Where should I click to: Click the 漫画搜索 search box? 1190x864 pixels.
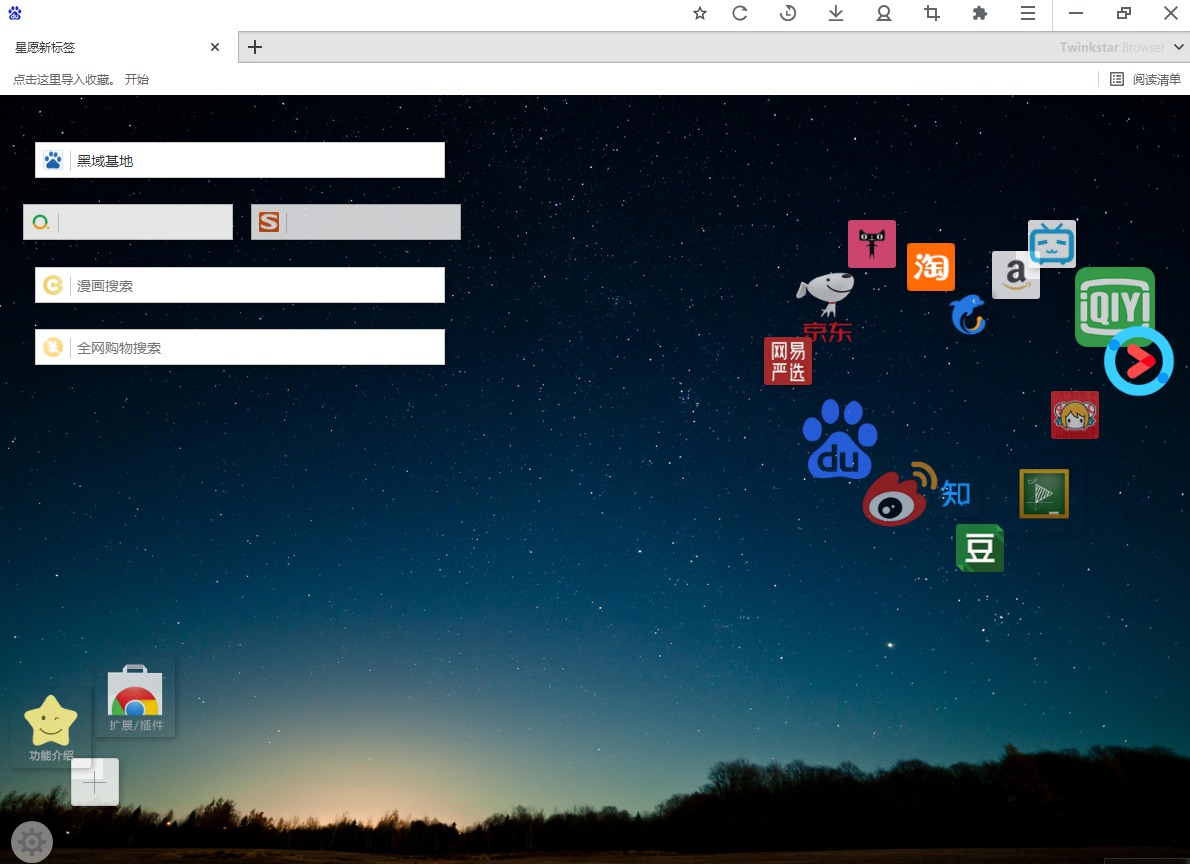tap(240, 285)
